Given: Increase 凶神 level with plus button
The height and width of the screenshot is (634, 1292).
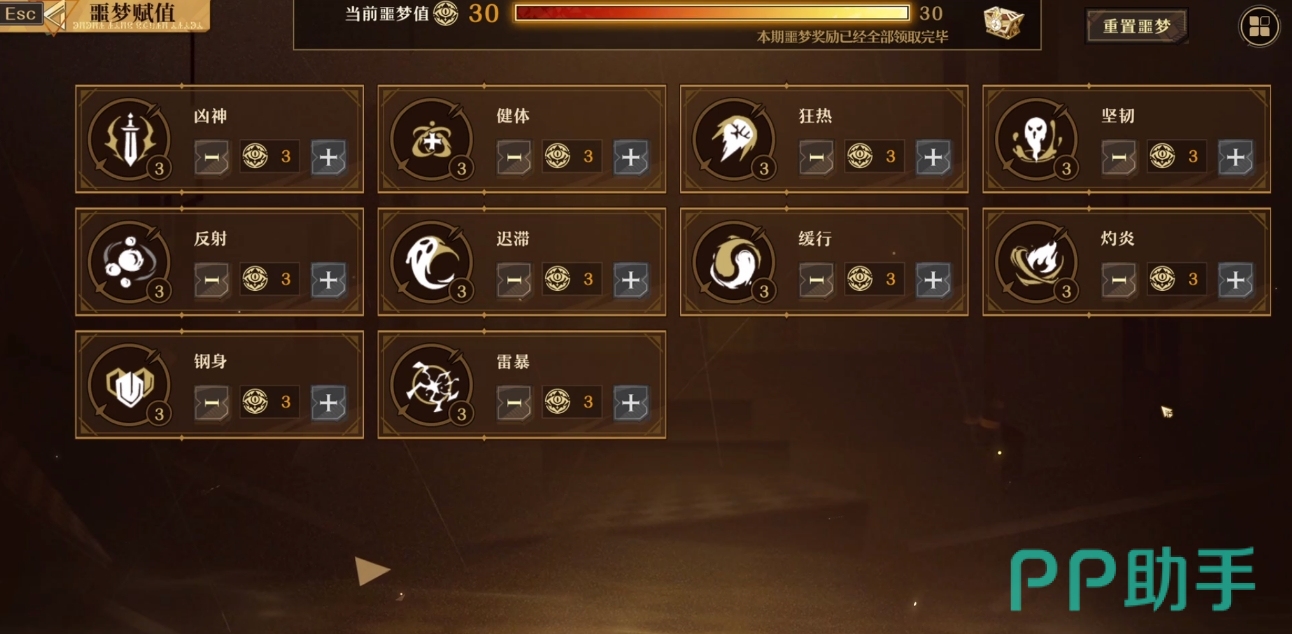Looking at the screenshot, I should (328, 157).
